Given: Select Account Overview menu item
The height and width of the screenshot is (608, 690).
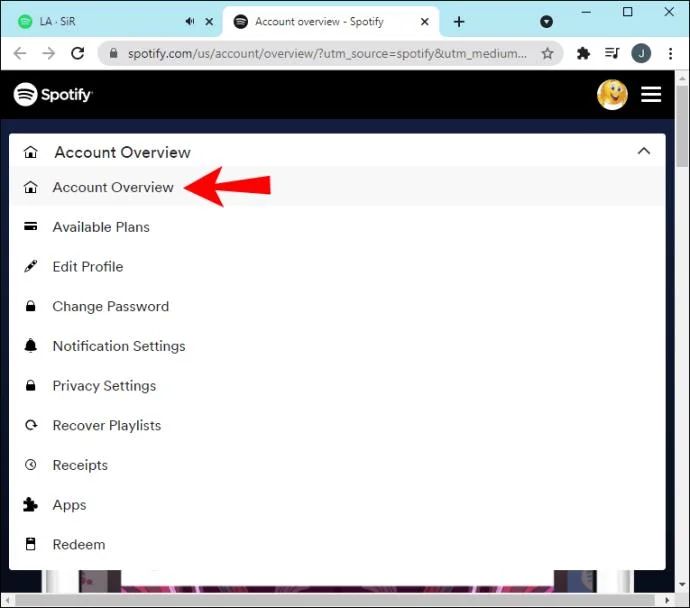Looking at the screenshot, I should 337,187.
